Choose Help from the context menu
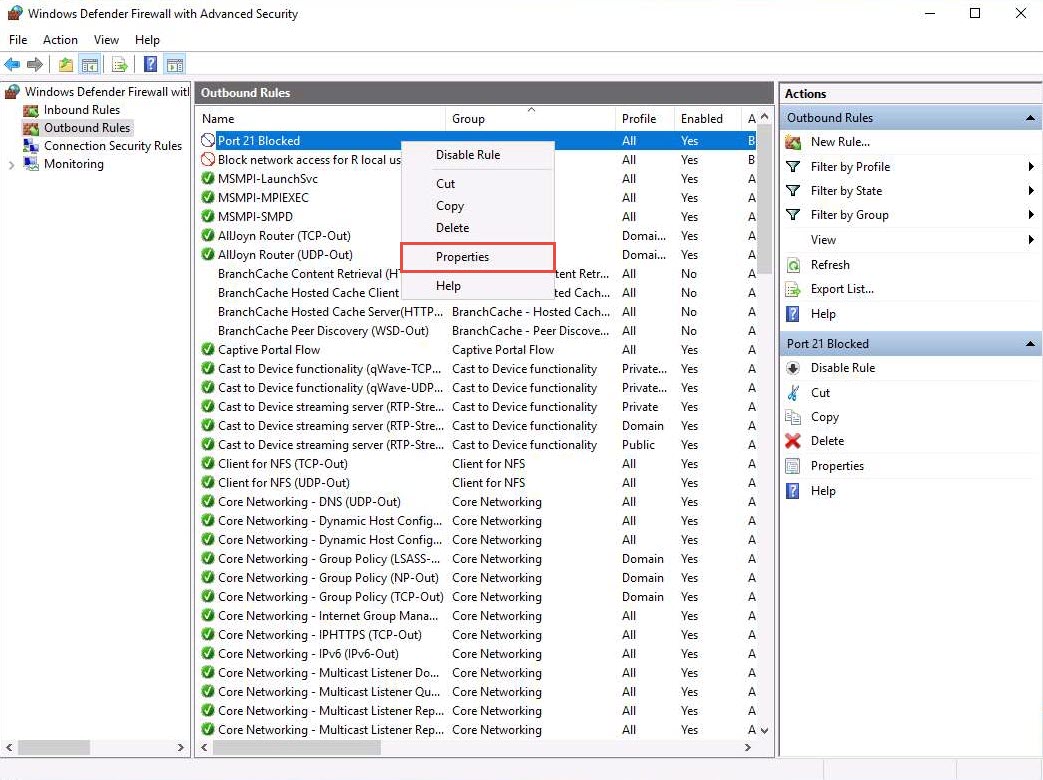The image size is (1043, 780). (x=478, y=286)
